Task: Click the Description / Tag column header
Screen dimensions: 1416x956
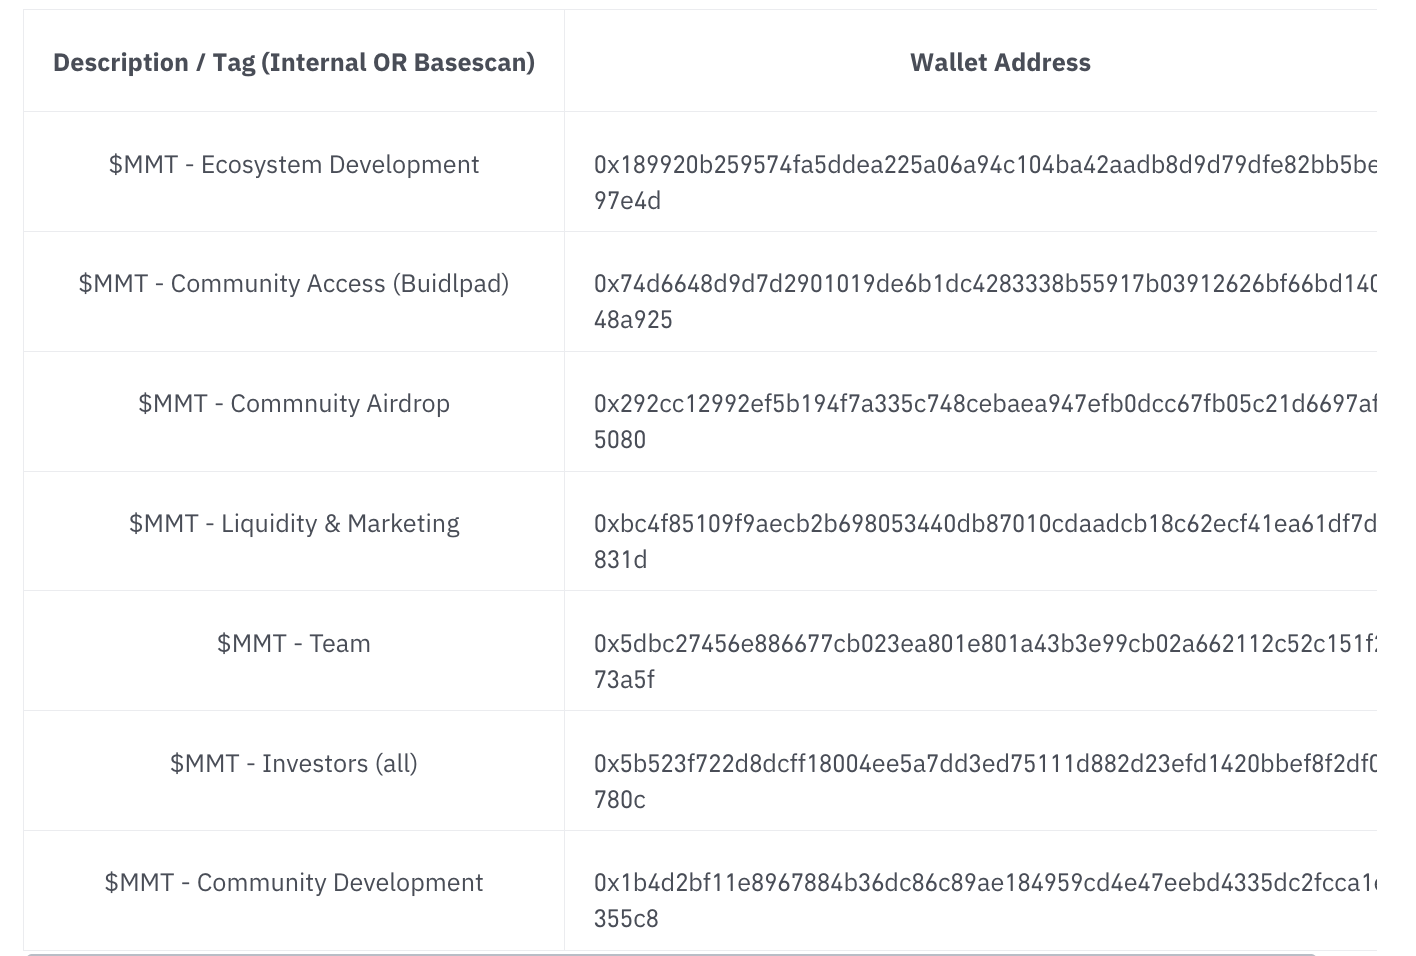Action: (x=294, y=62)
